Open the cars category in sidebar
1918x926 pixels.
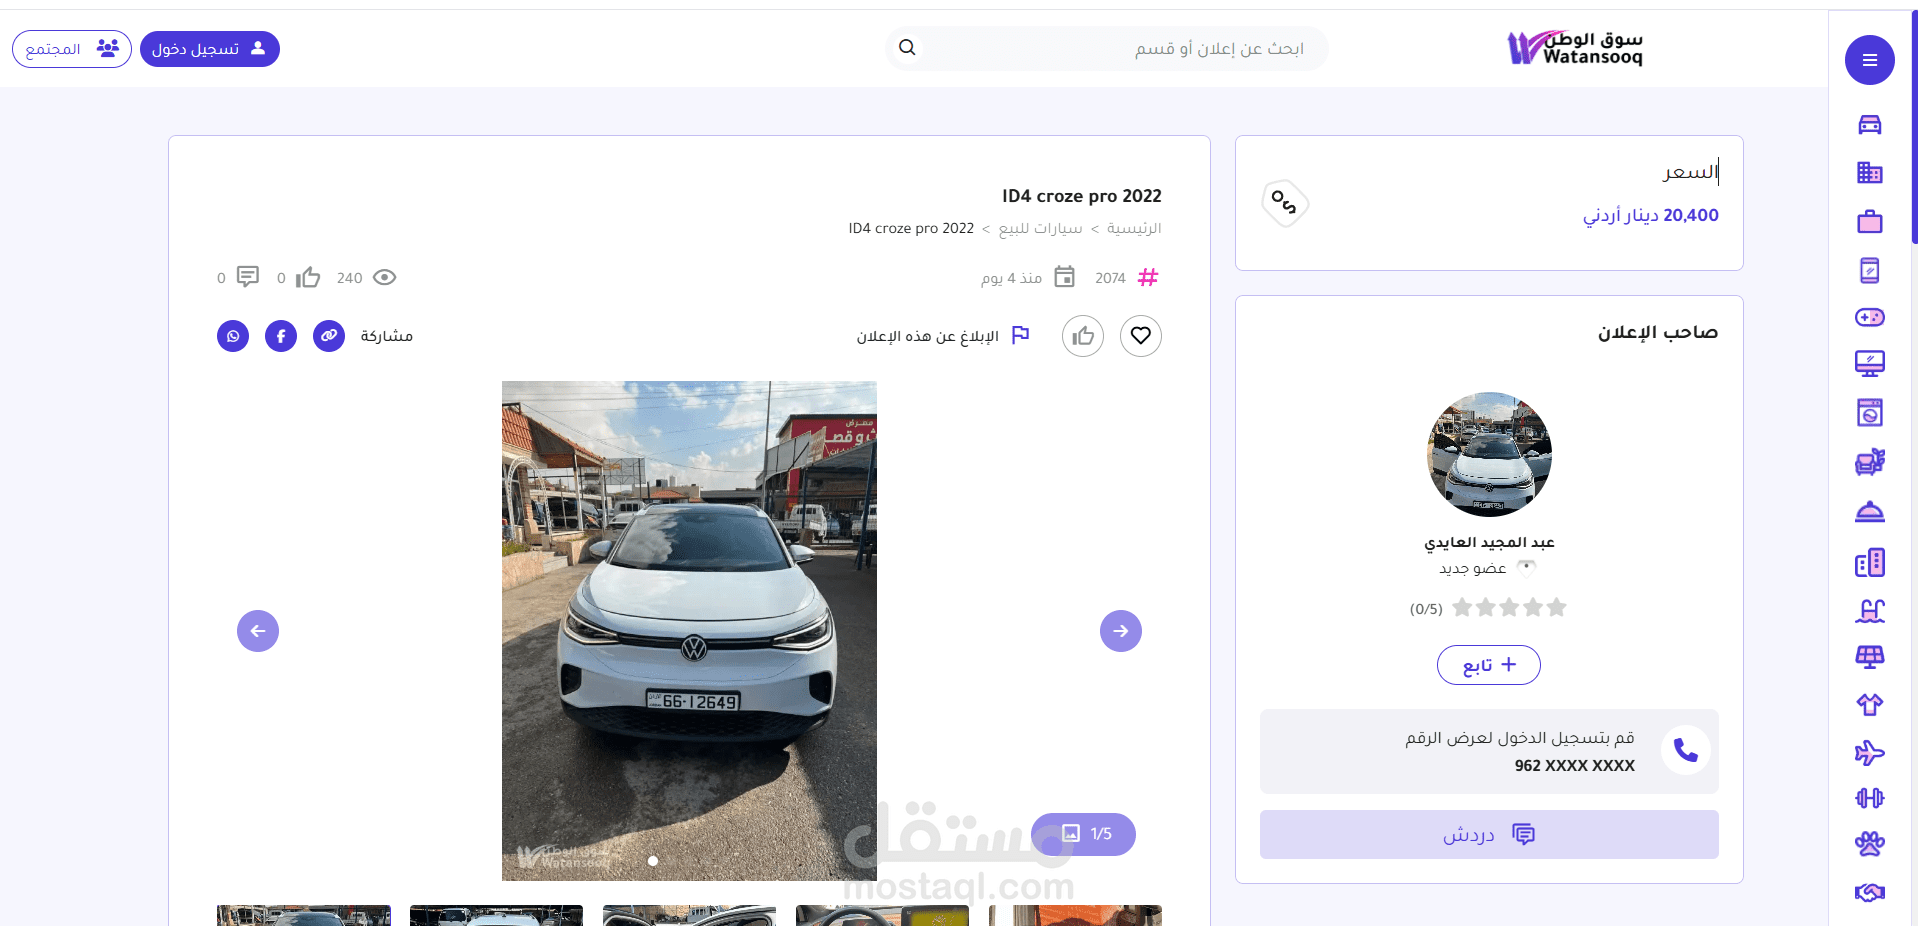[1869, 125]
